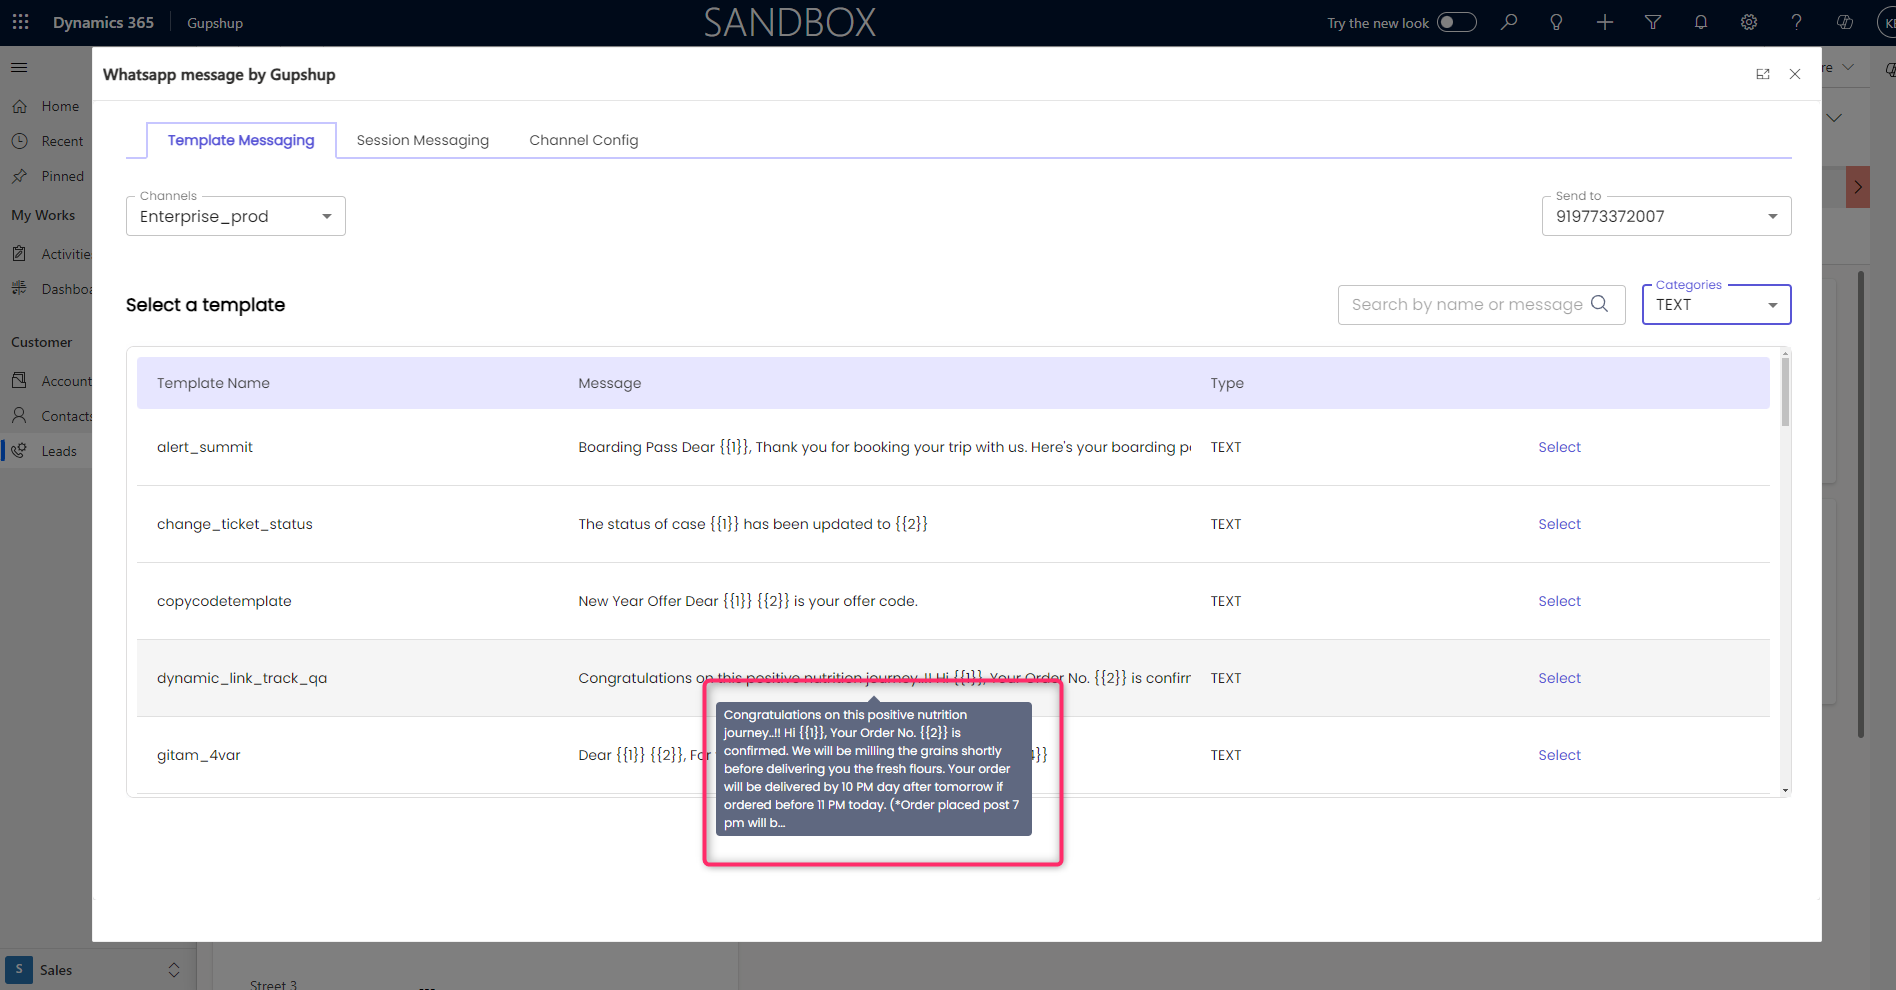Image resolution: width=1896 pixels, height=990 pixels.
Task: Toggle the Try the new look switch
Action: [x=1457, y=22]
